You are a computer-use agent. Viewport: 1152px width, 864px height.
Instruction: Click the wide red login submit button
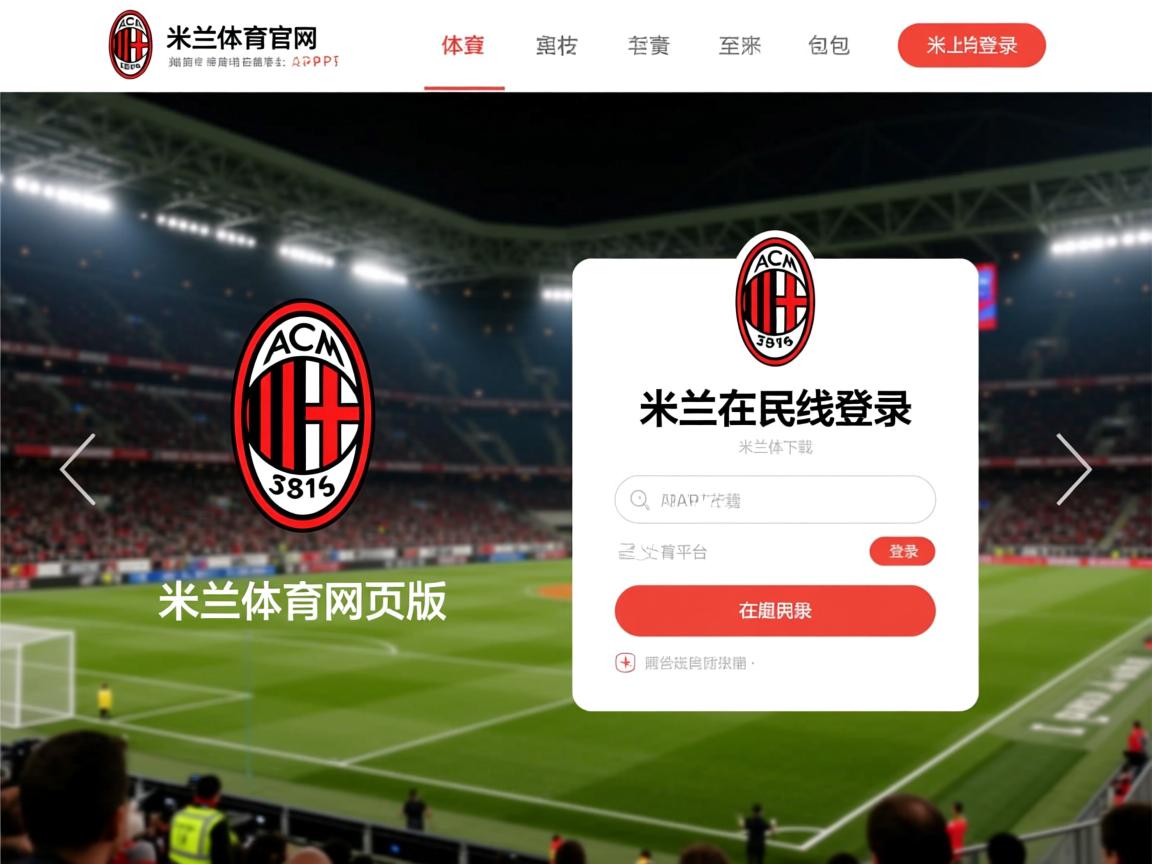[775, 611]
